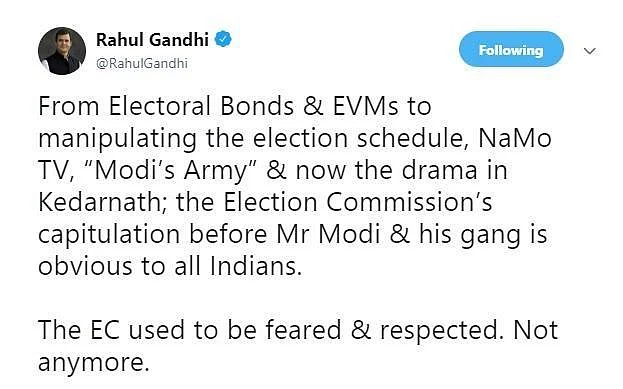
Task: Click the @RahulGandhi handle
Action: (142, 63)
